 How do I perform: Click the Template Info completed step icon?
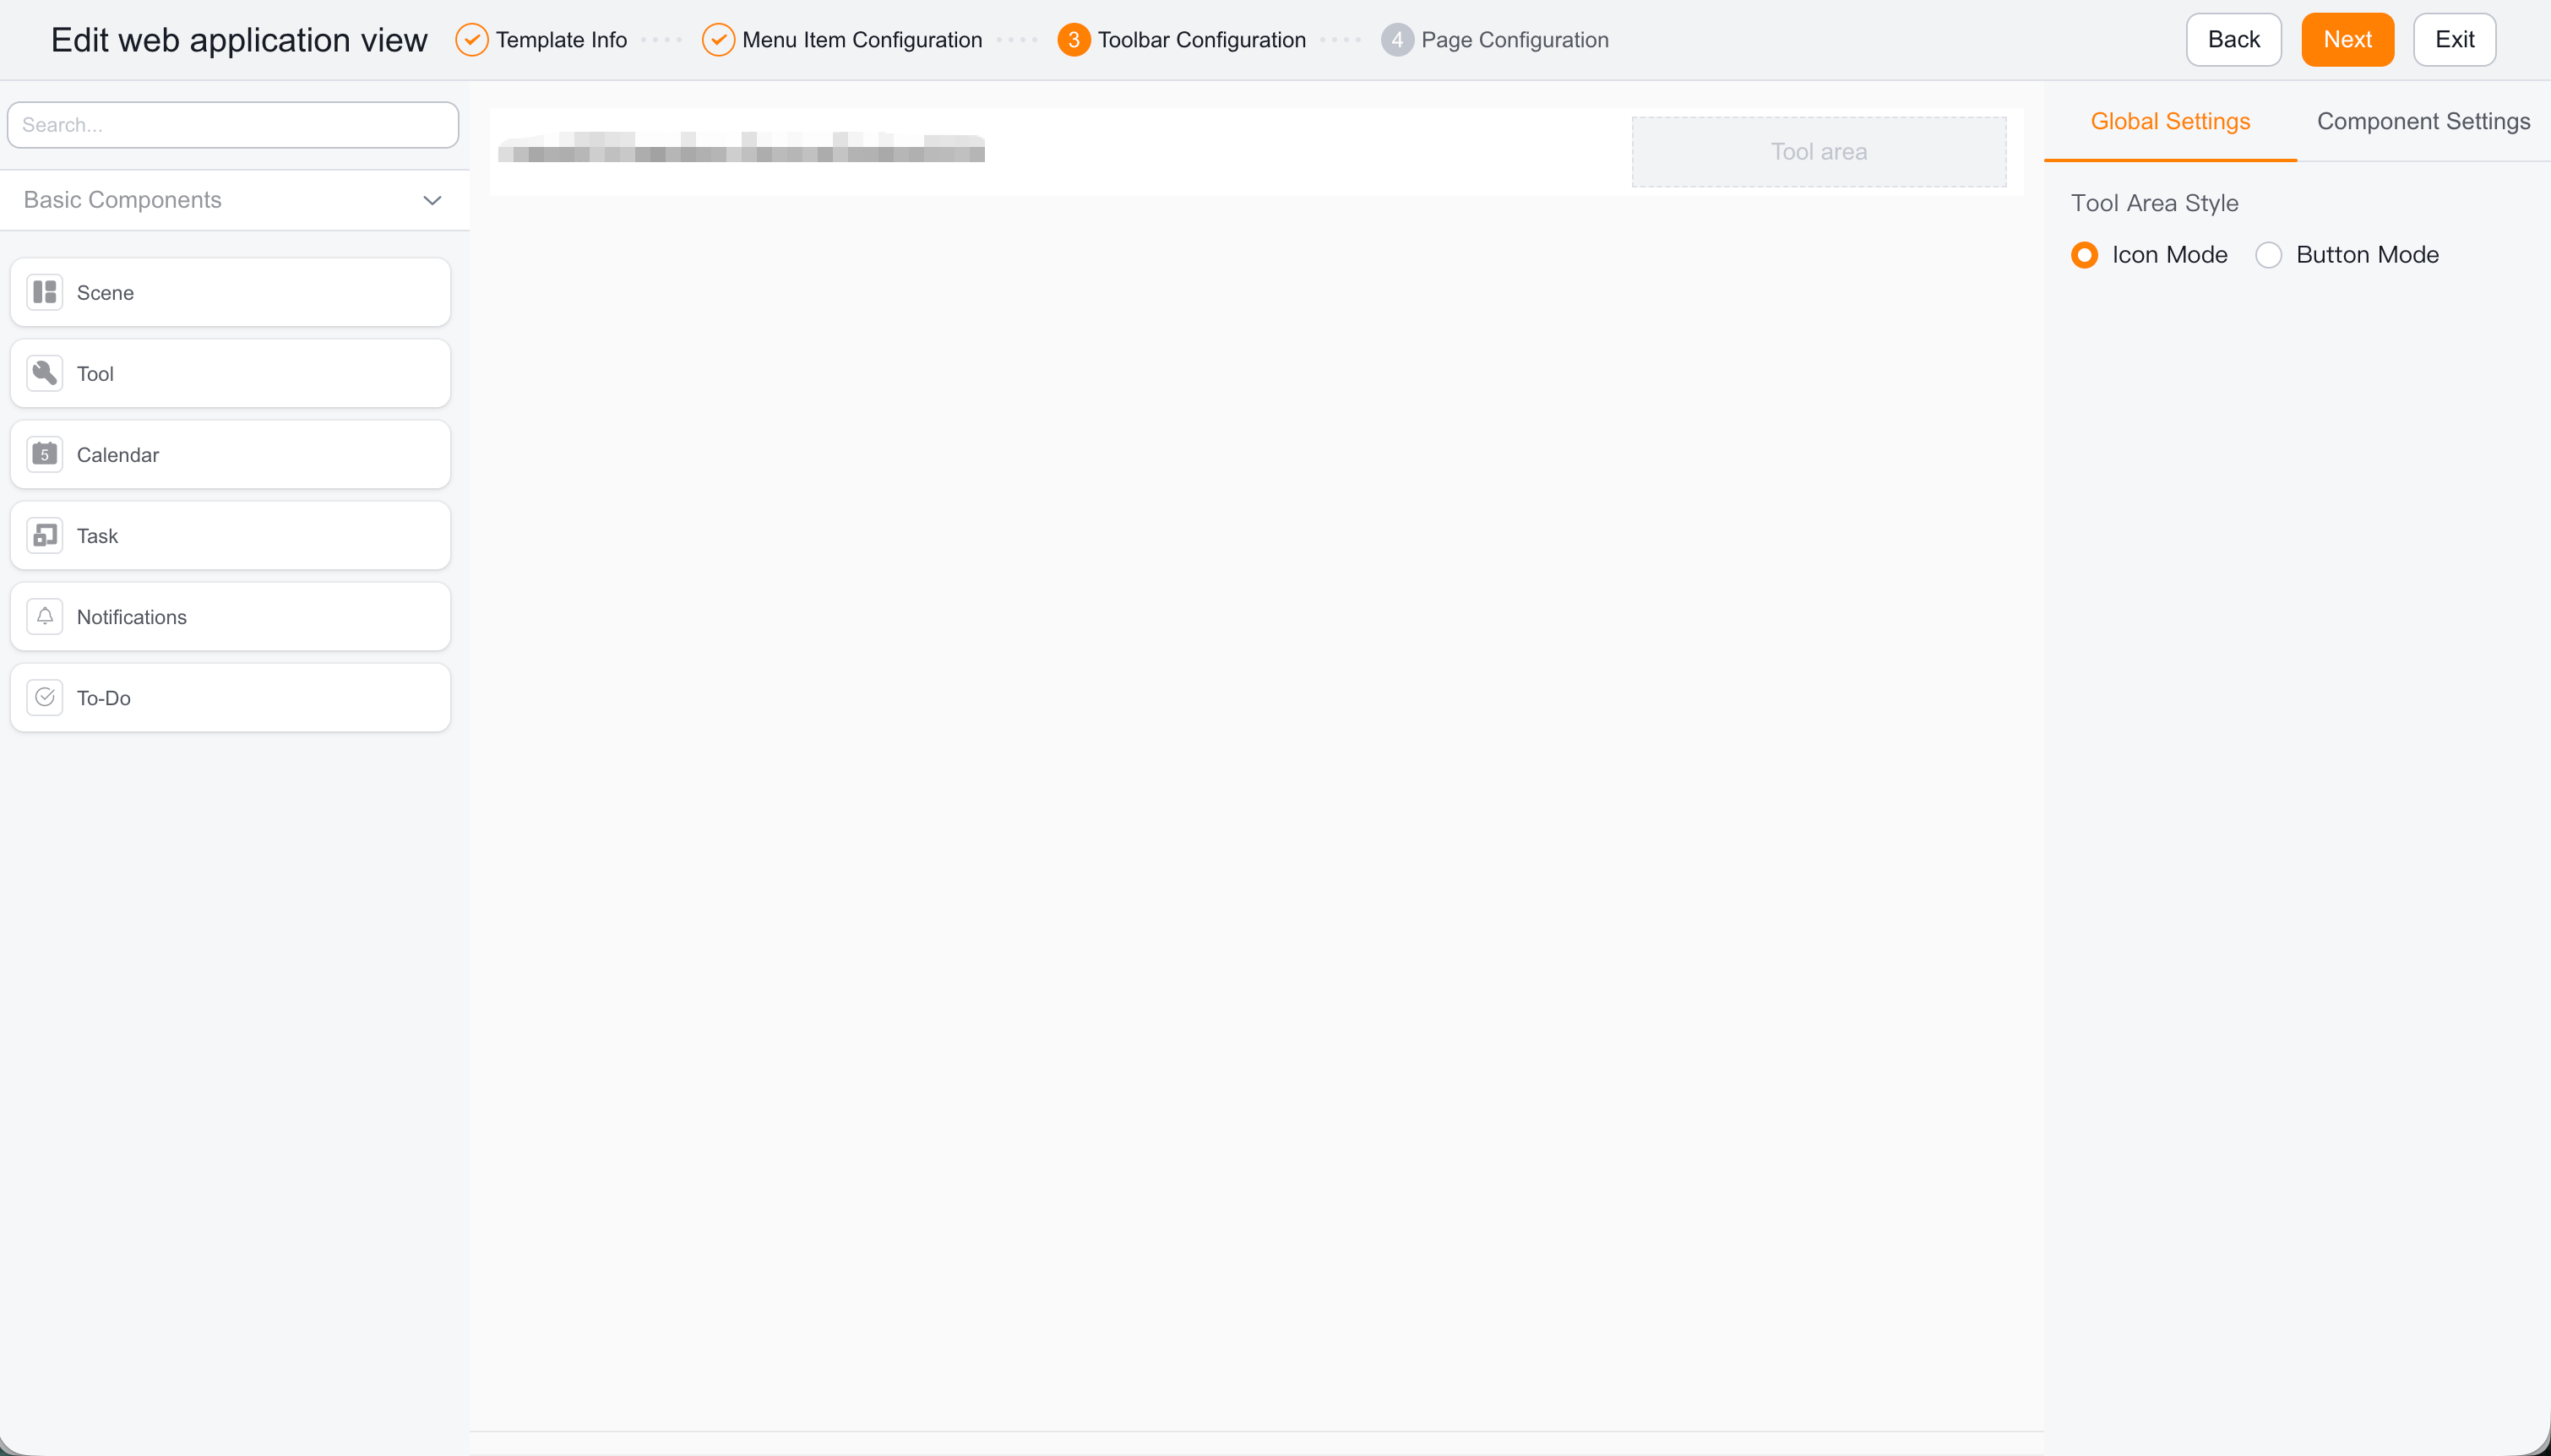472,40
